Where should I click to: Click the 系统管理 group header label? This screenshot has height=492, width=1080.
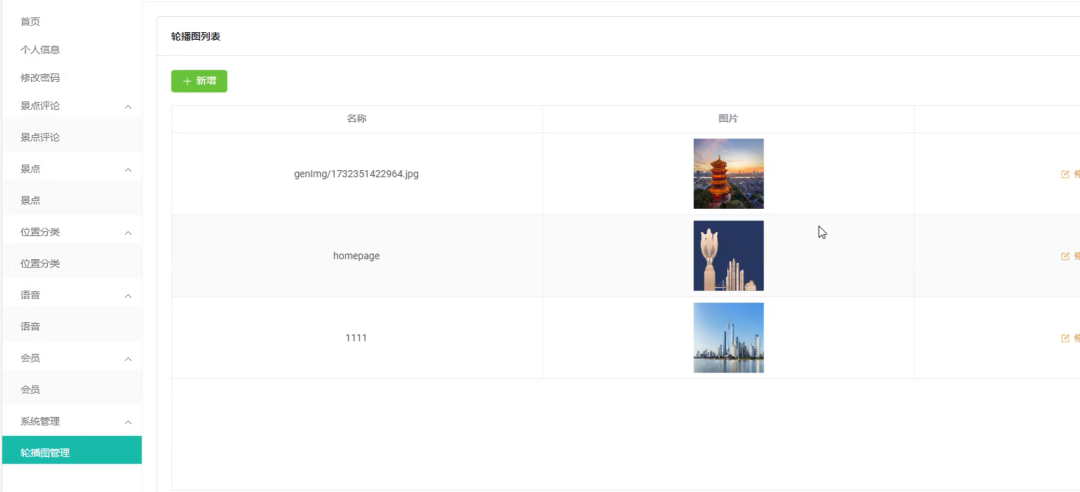(x=40, y=421)
